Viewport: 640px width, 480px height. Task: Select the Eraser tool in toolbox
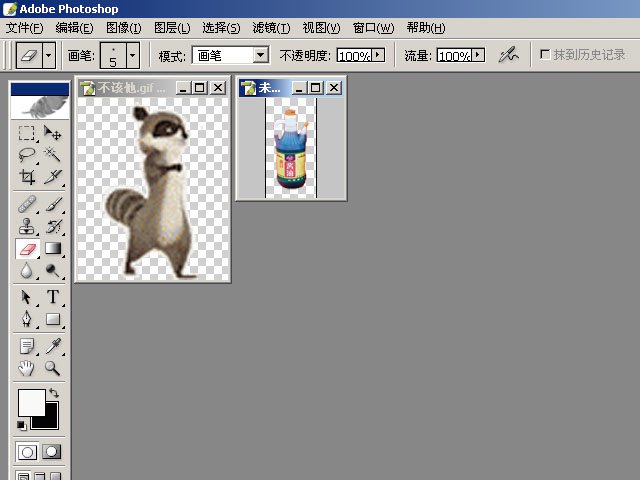pyautogui.click(x=27, y=249)
